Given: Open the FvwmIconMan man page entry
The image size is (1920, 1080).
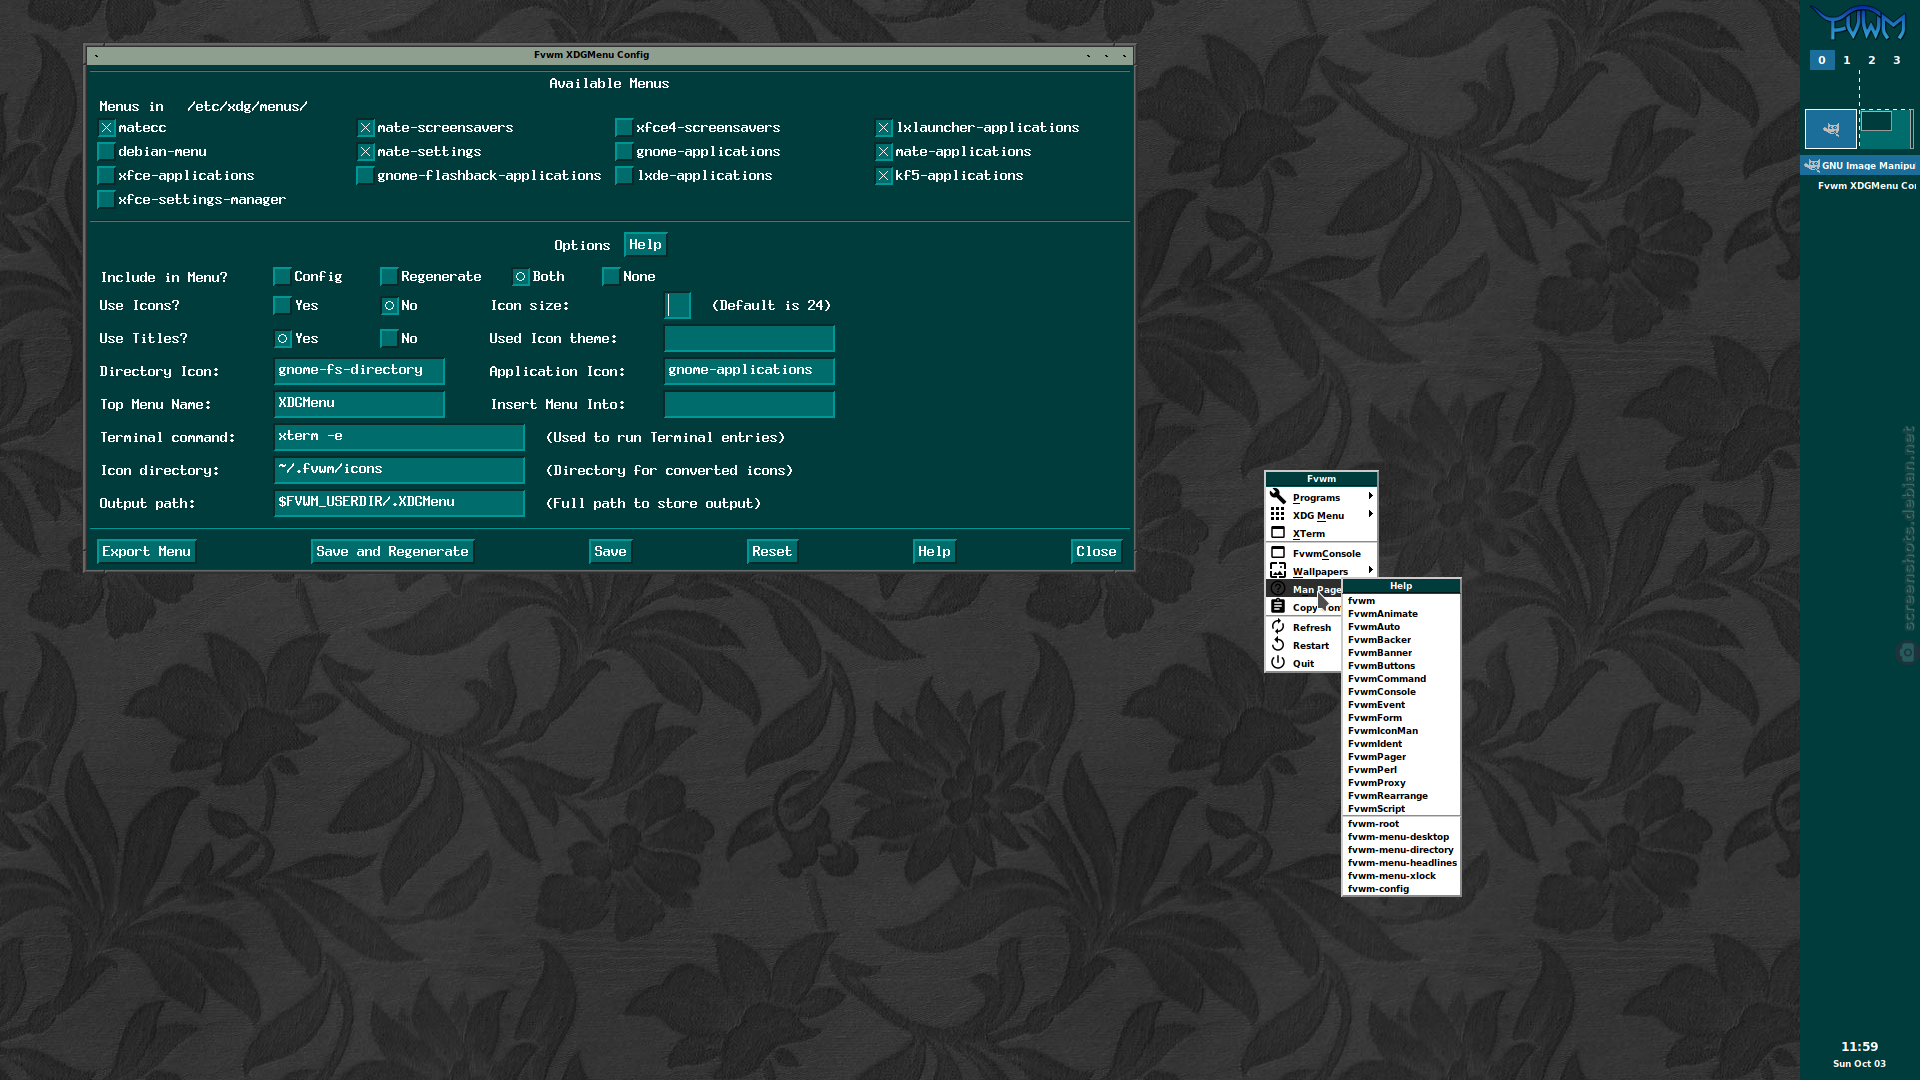Looking at the screenshot, I should (1400, 731).
